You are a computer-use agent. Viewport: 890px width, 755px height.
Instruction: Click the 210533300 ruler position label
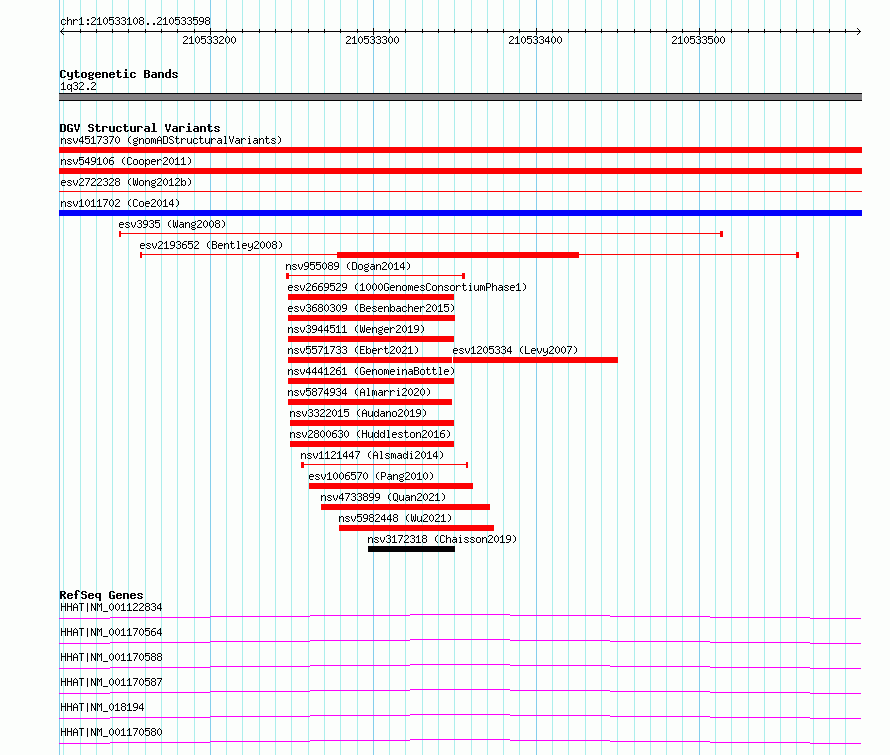point(372,40)
